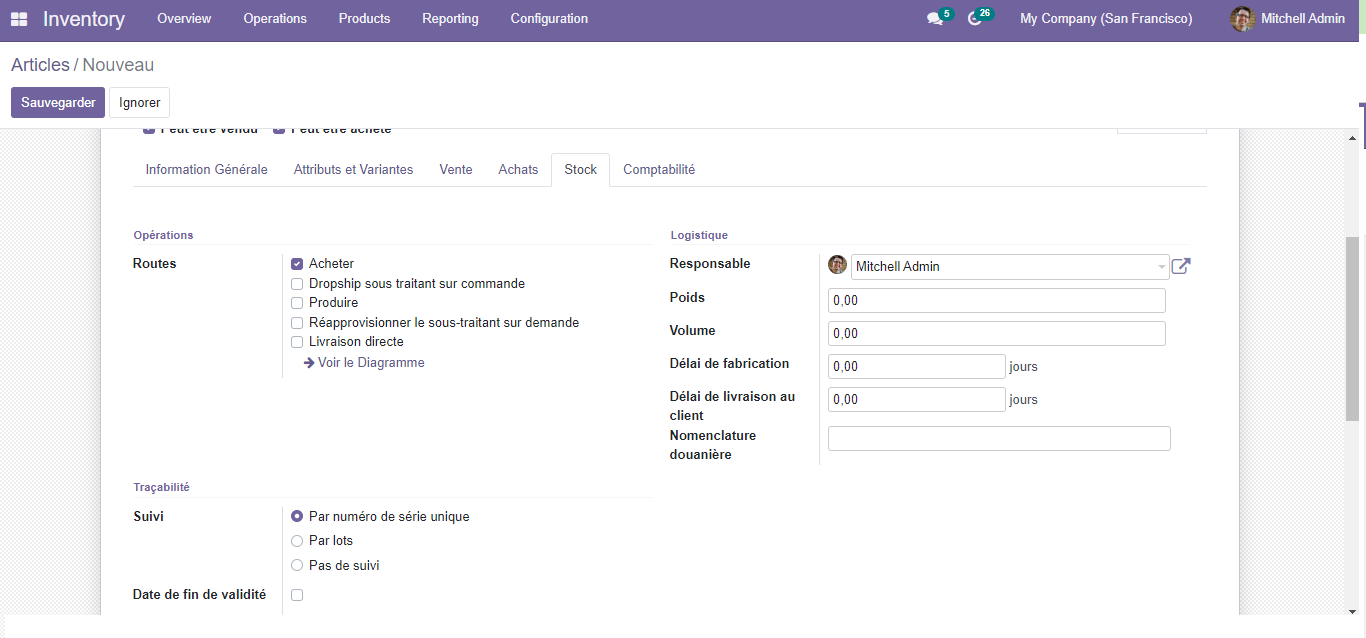
Task: Switch to the Achats tab
Action: click(518, 170)
